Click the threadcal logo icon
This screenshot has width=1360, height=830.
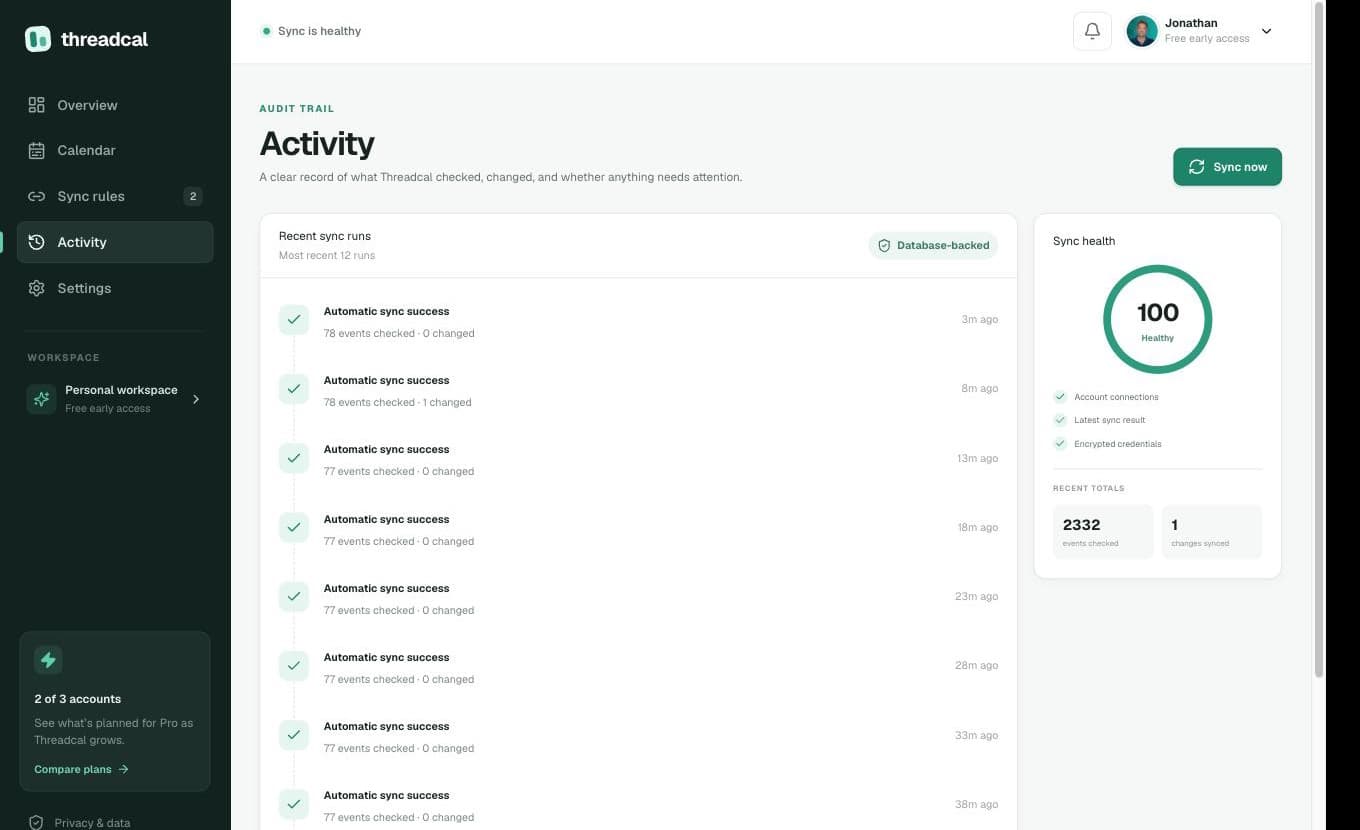click(38, 39)
